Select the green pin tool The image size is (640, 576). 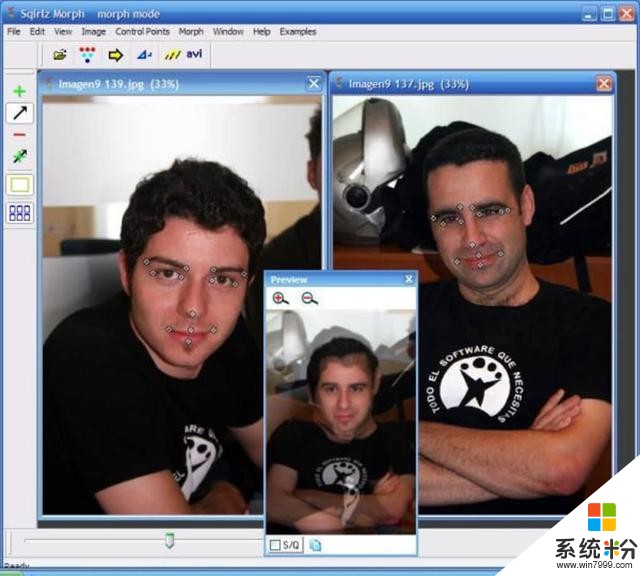pos(20,156)
